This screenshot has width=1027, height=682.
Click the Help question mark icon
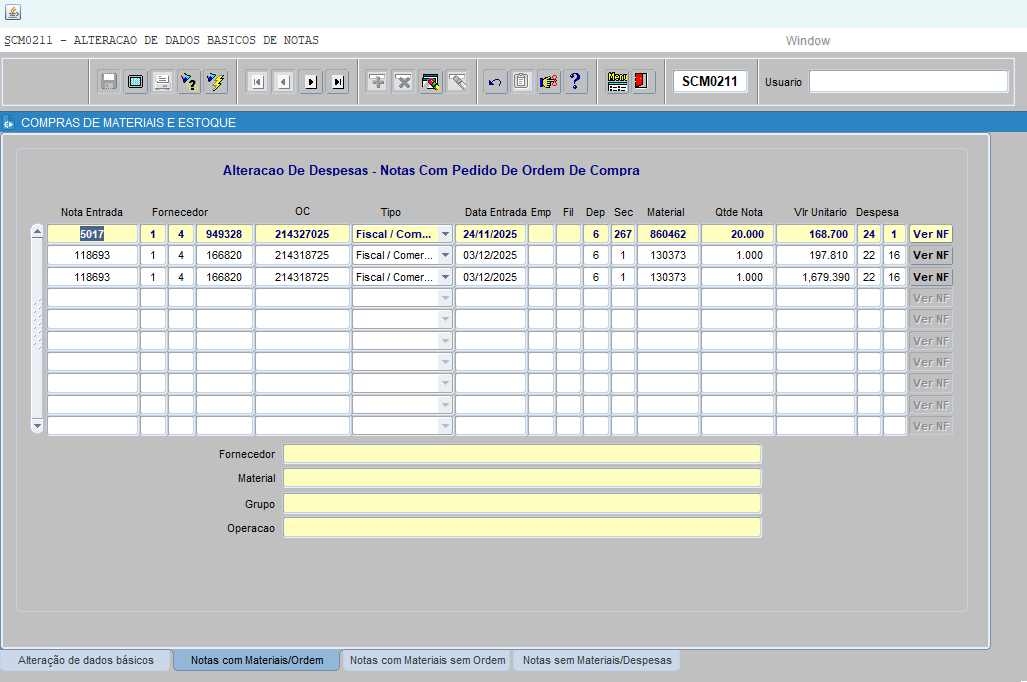coord(575,82)
